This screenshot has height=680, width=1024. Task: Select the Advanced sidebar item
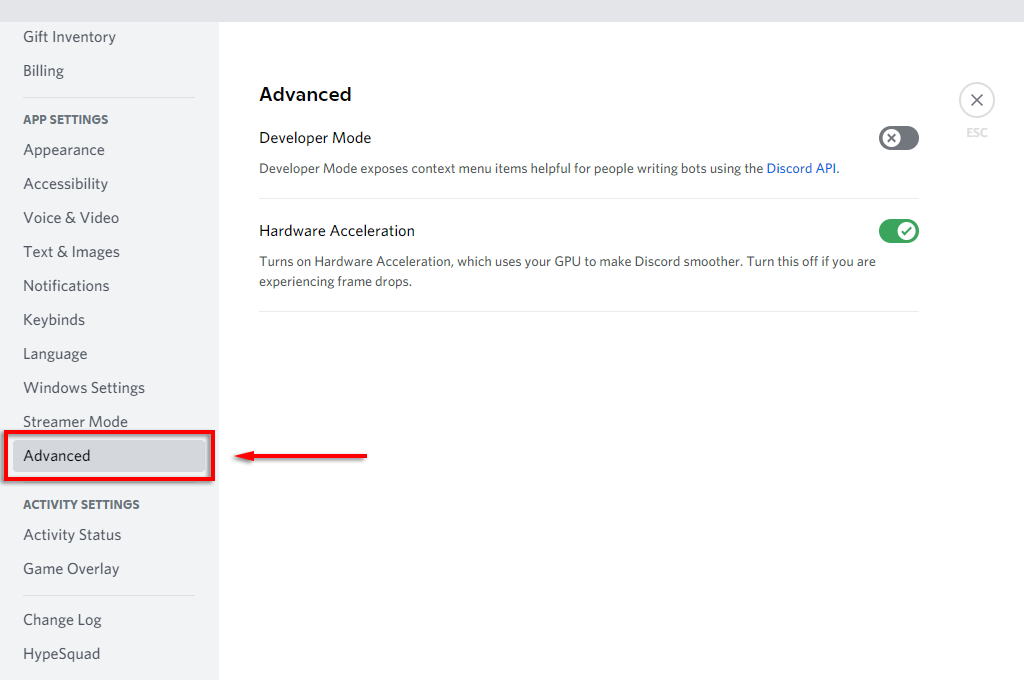57,456
